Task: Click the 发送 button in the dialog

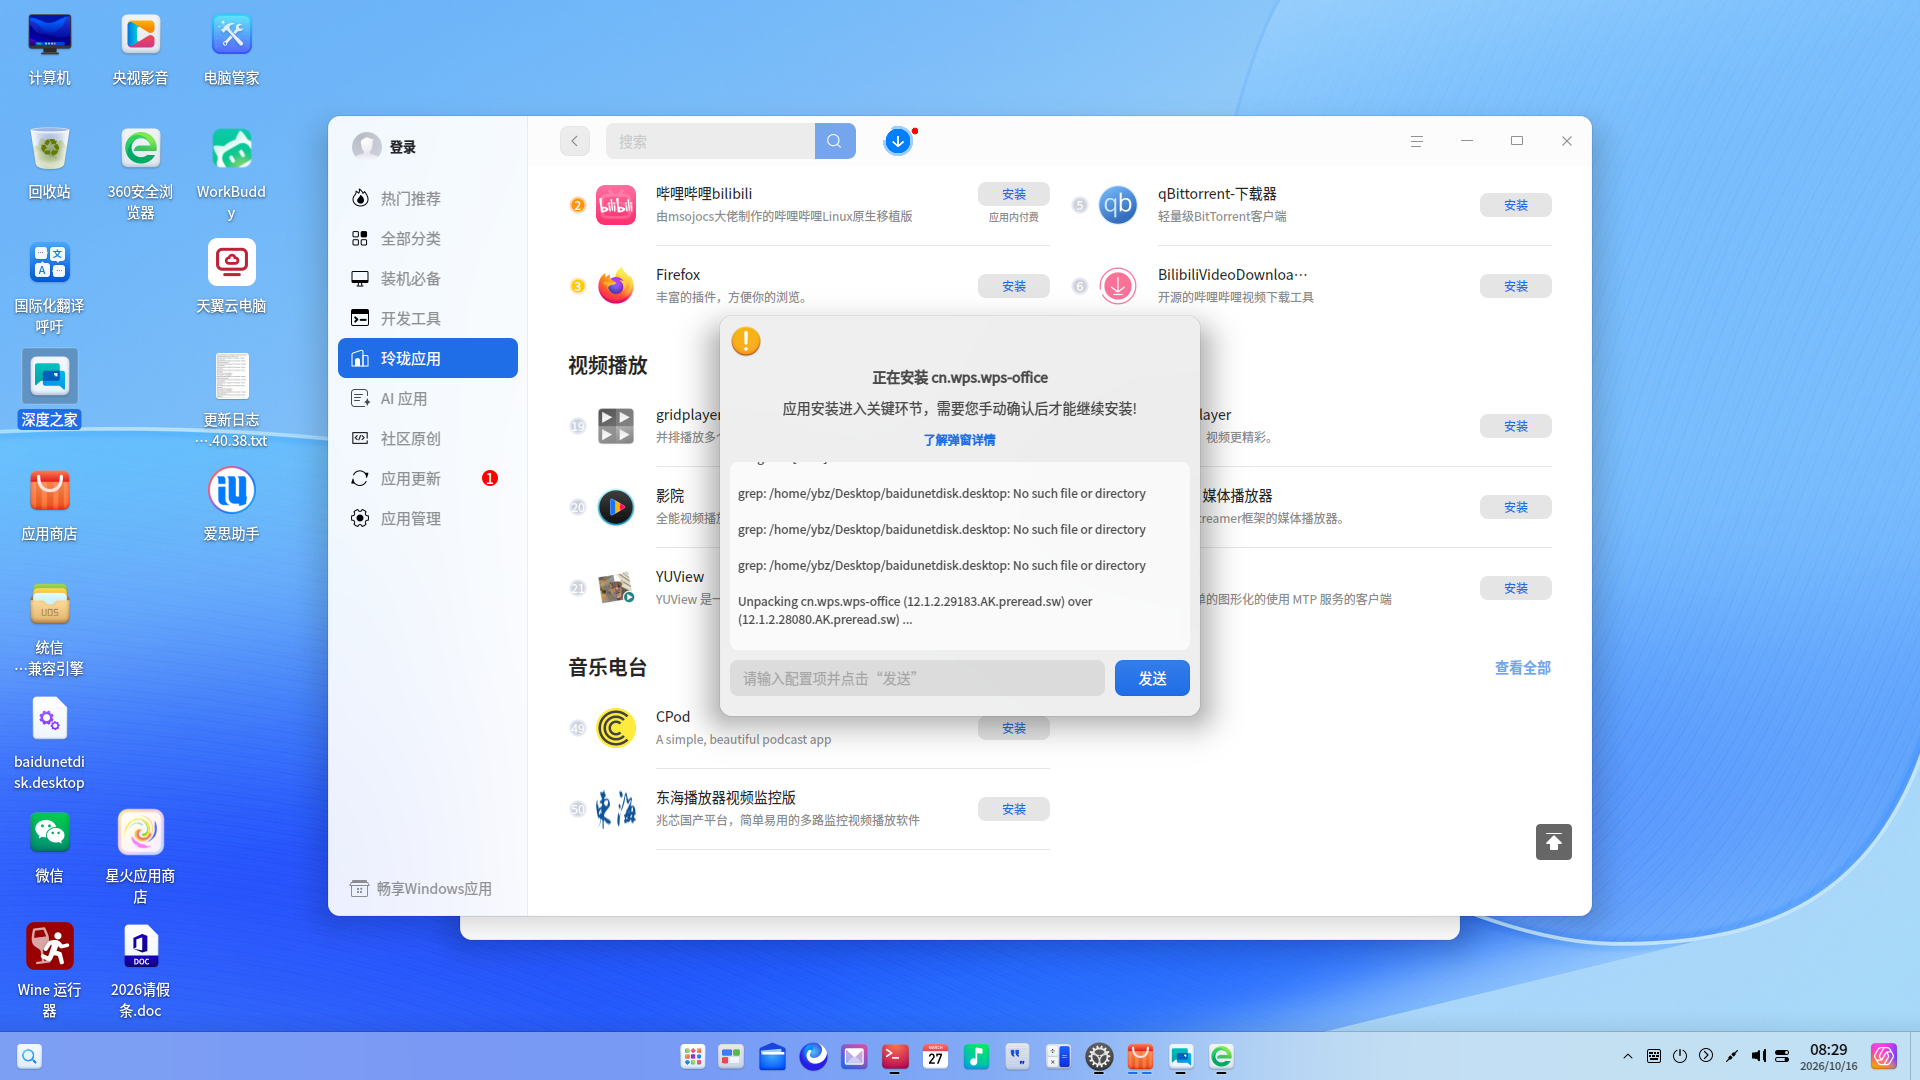Action: pyautogui.click(x=1152, y=678)
